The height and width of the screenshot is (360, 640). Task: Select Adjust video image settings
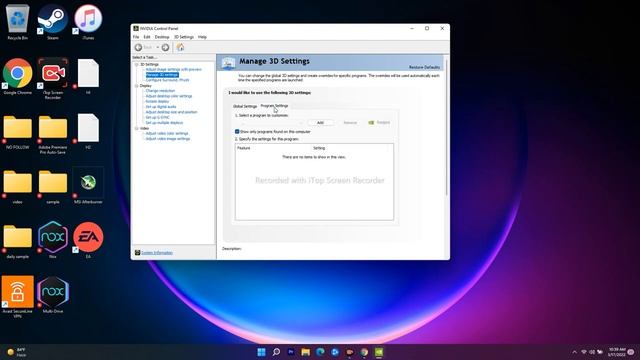[168, 138]
